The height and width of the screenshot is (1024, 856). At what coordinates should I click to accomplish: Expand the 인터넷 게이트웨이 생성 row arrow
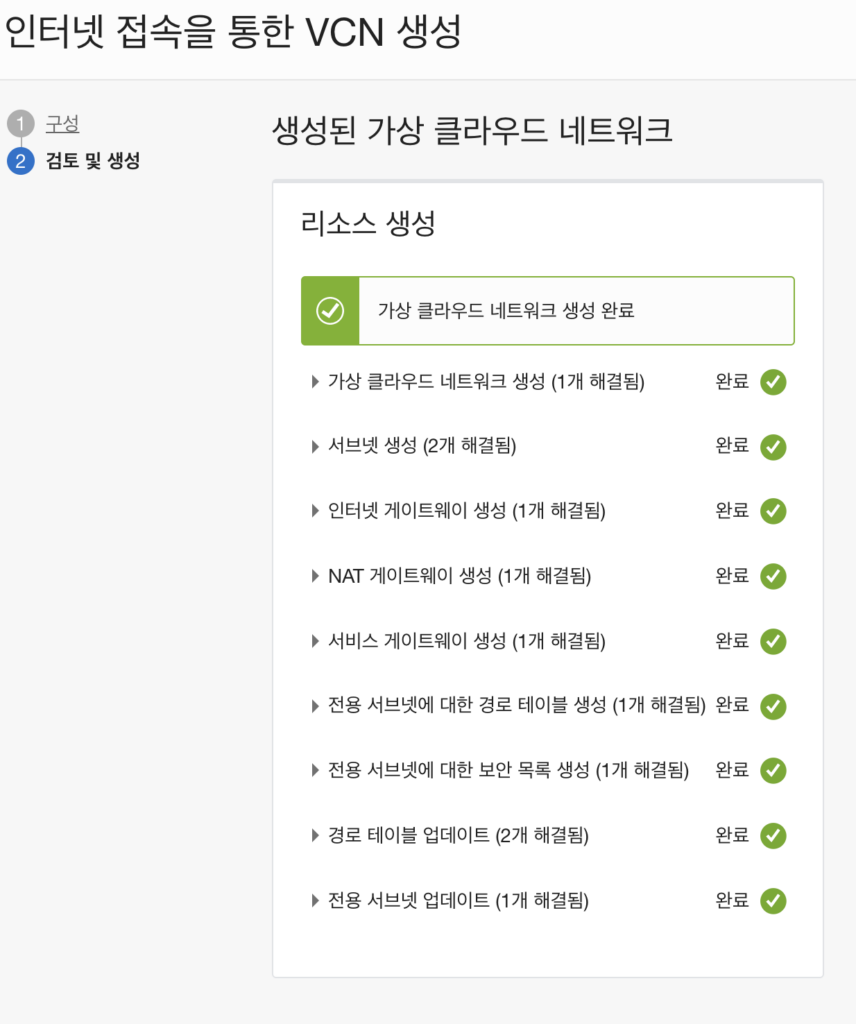point(315,511)
